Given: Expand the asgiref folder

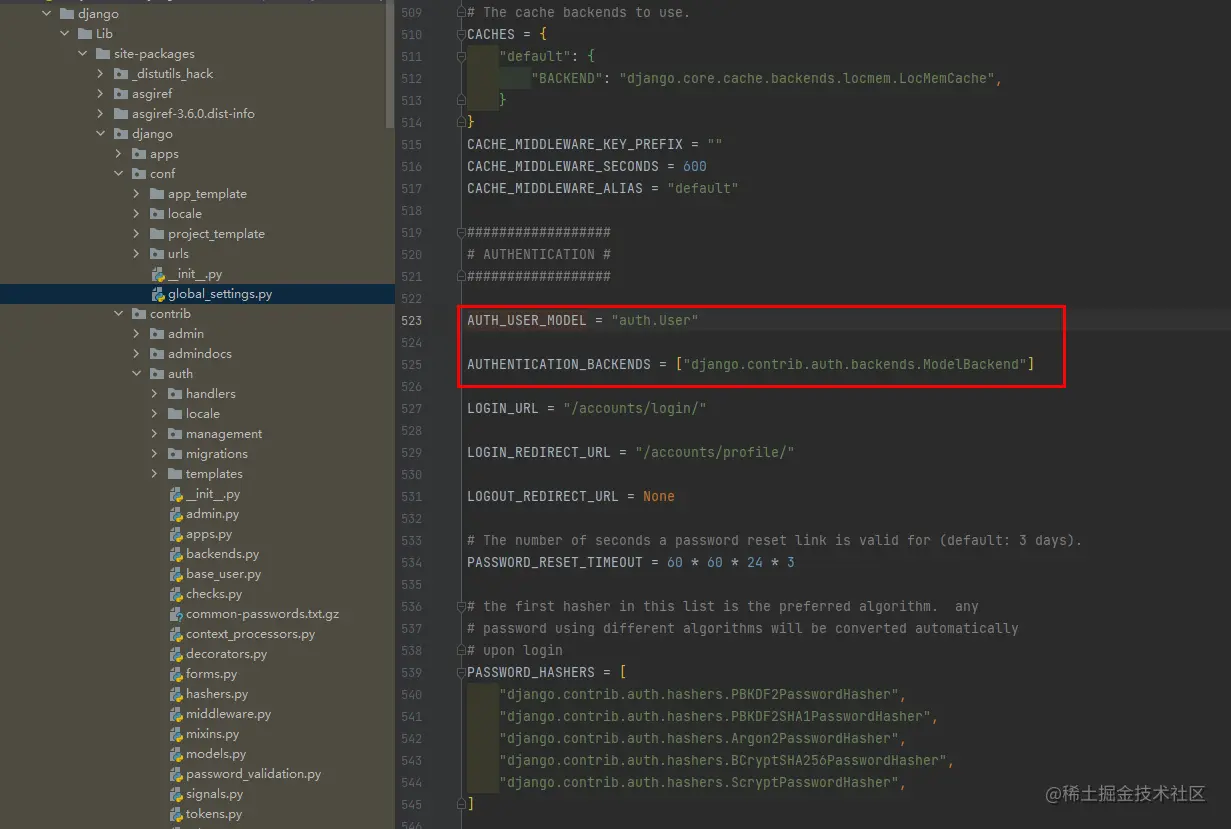Looking at the screenshot, I should point(101,94).
